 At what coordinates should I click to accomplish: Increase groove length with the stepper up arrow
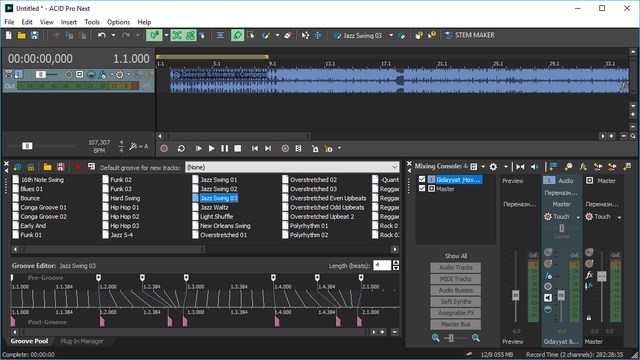point(396,263)
